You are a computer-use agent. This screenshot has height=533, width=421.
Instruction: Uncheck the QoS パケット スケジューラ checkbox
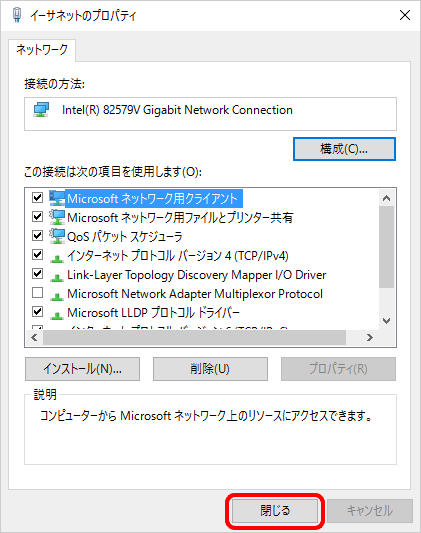pyautogui.click(x=37, y=236)
